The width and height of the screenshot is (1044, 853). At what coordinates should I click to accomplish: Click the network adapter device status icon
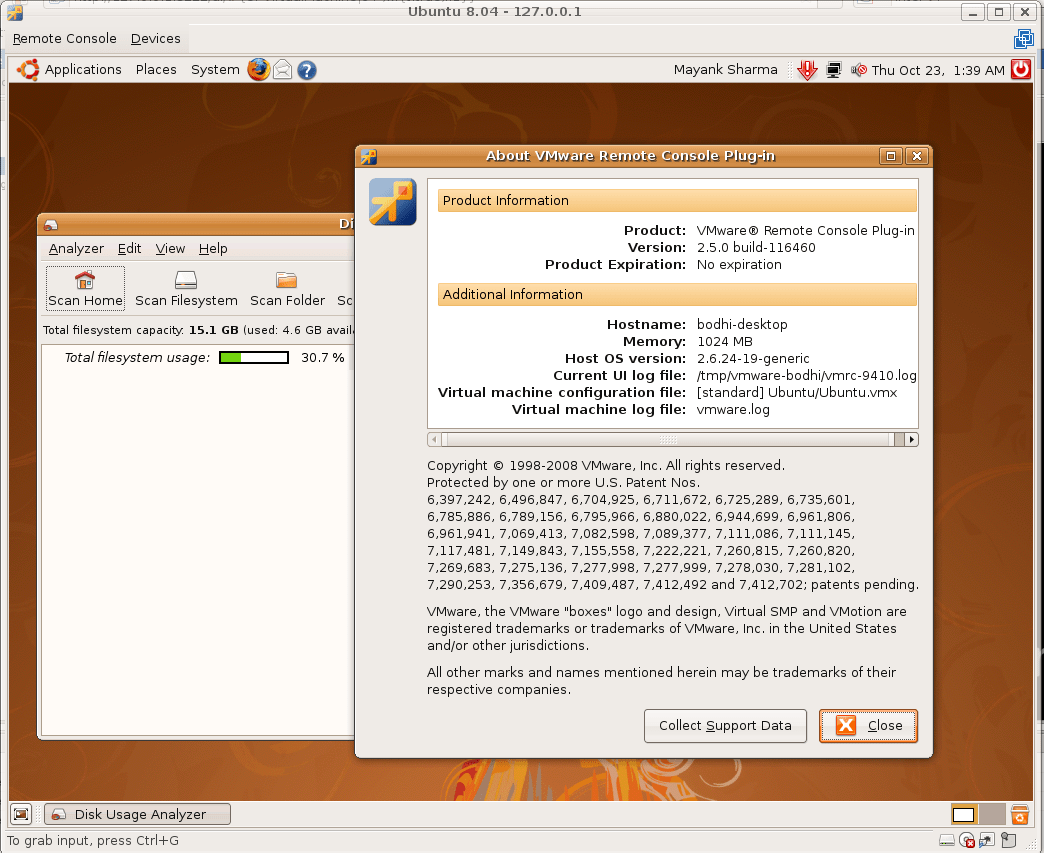click(x=987, y=840)
